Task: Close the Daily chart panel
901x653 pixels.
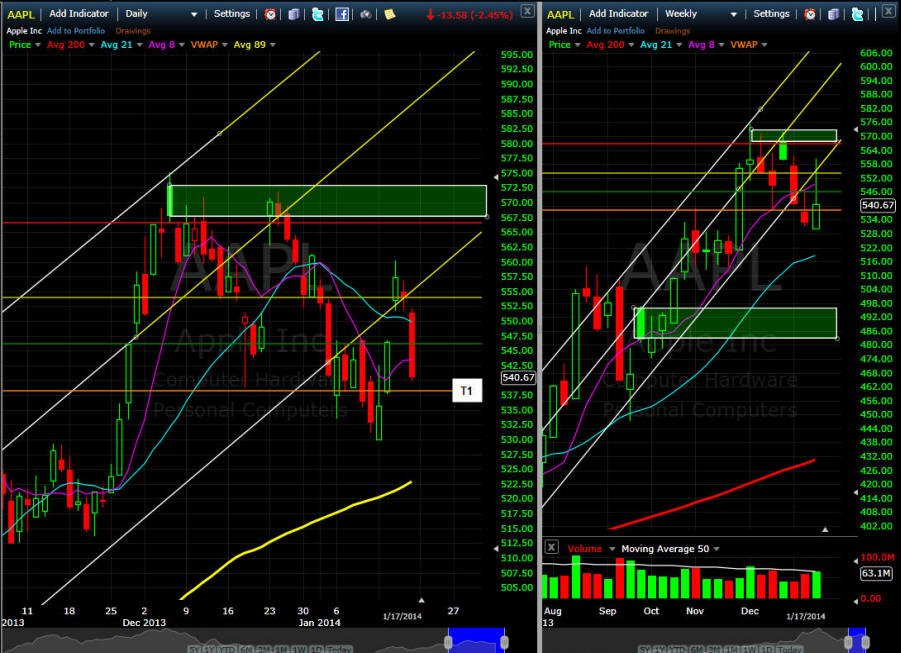Action: click(x=527, y=10)
